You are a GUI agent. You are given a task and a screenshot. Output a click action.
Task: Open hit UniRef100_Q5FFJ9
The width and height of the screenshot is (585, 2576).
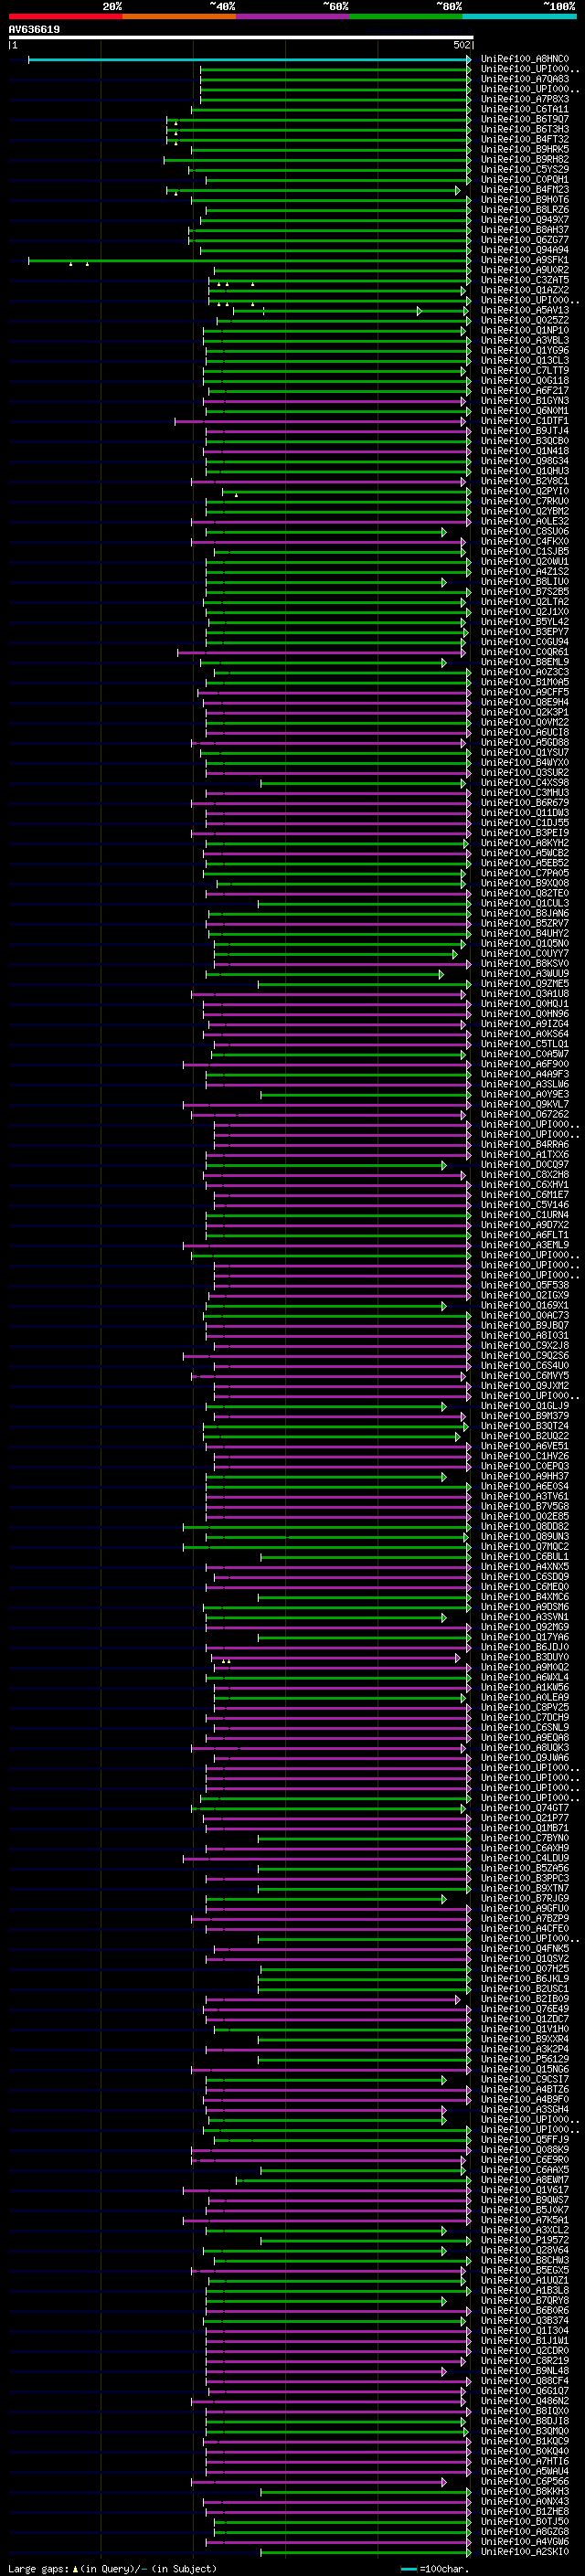tap(524, 2139)
